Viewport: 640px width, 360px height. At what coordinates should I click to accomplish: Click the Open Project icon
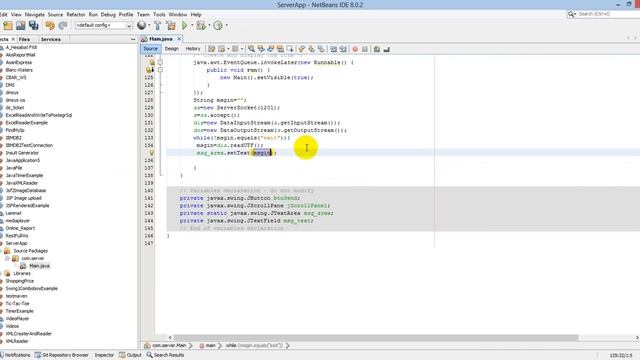[x=21, y=25]
